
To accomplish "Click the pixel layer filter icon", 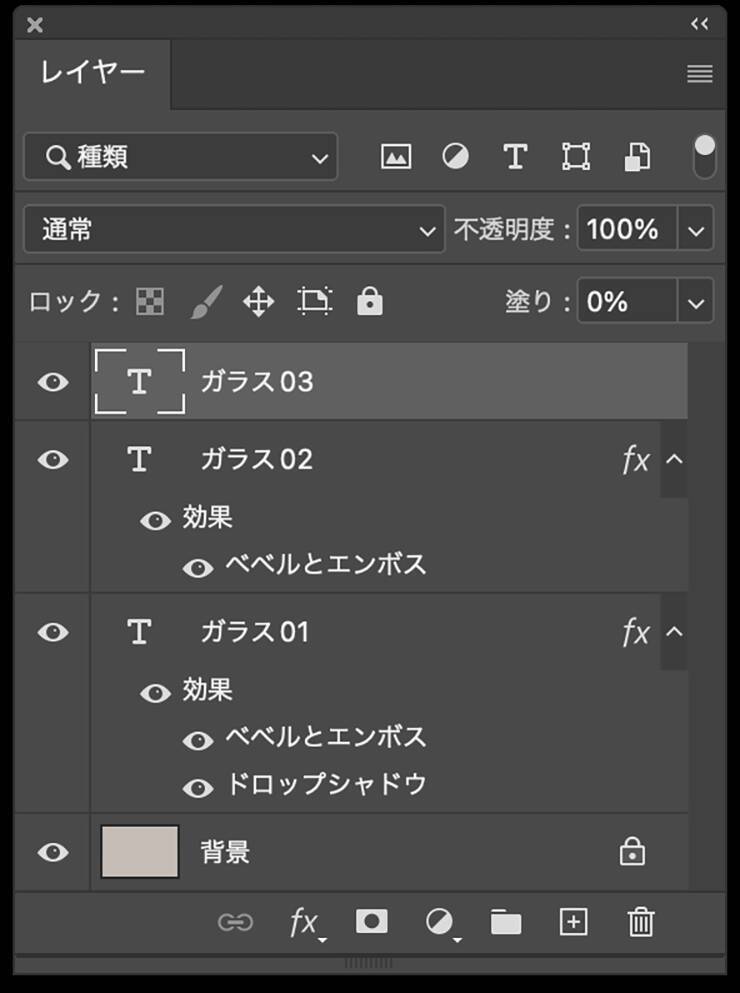I will tap(396, 156).
